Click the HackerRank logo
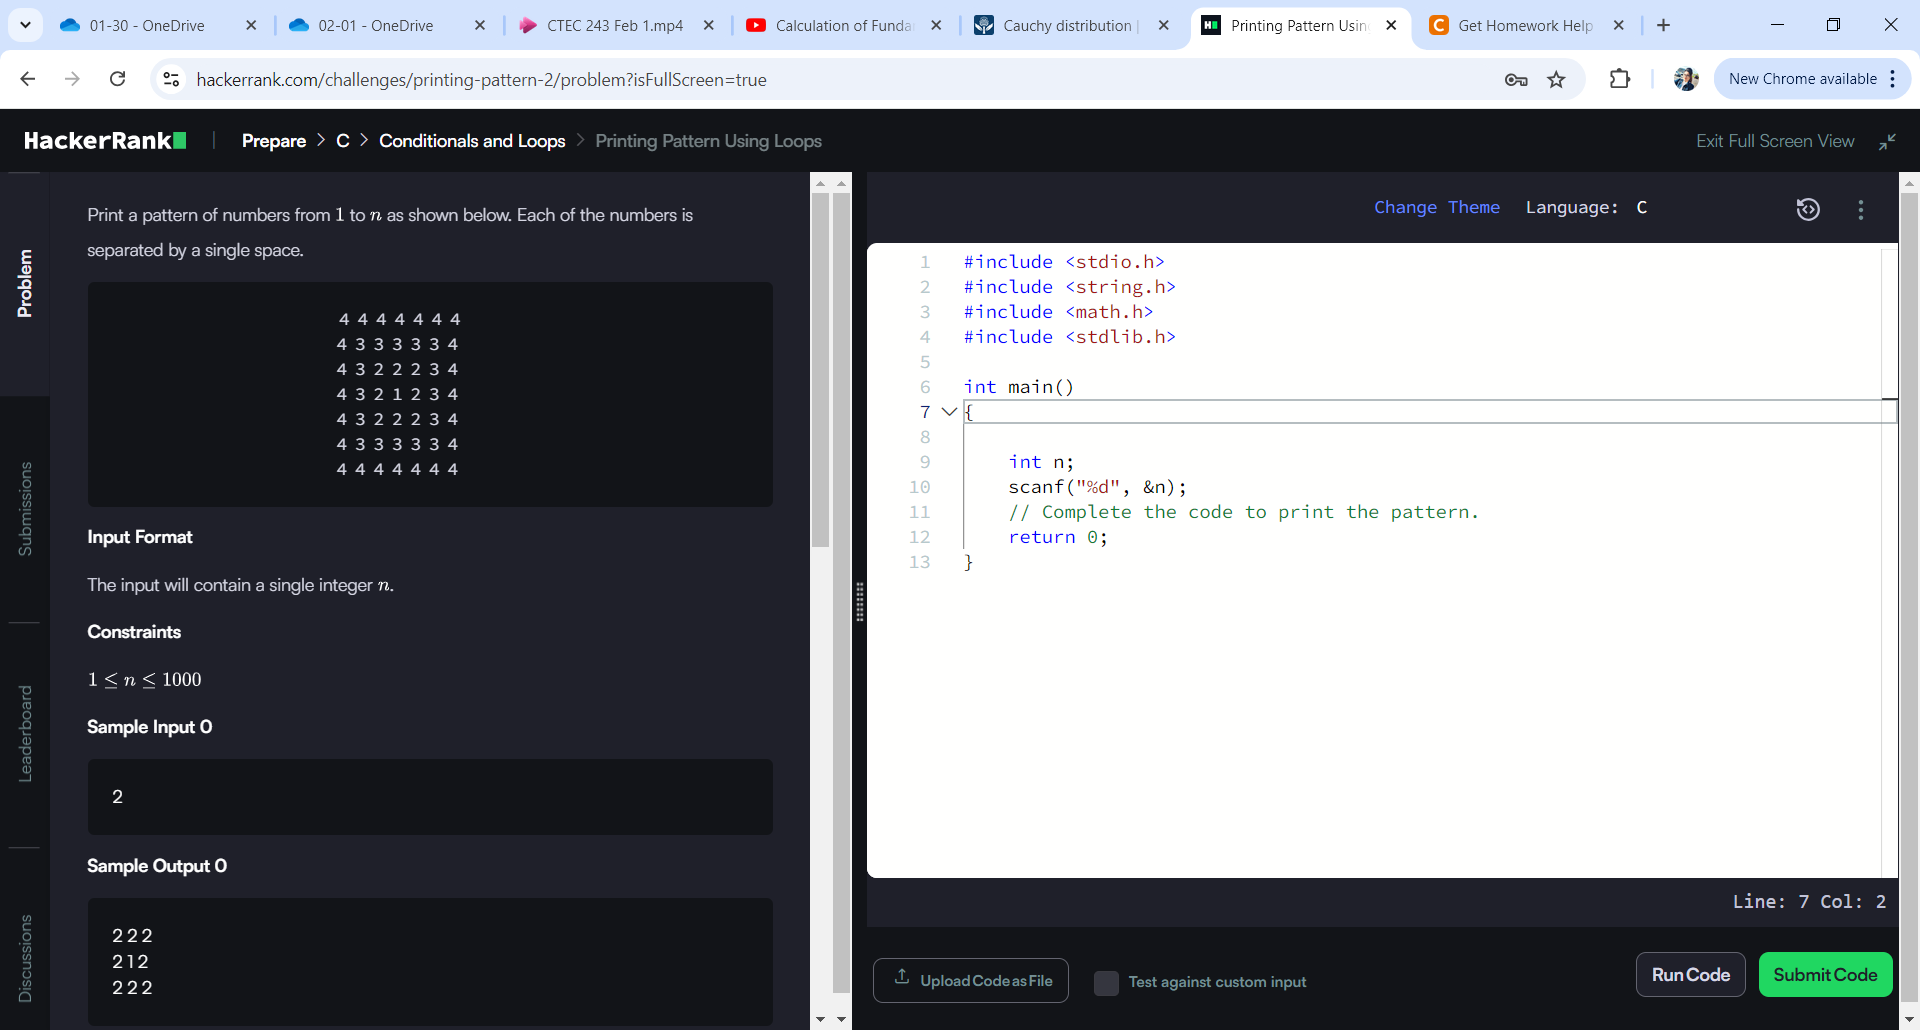Image resolution: width=1920 pixels, height=1030 pixels. coord(105,141)
